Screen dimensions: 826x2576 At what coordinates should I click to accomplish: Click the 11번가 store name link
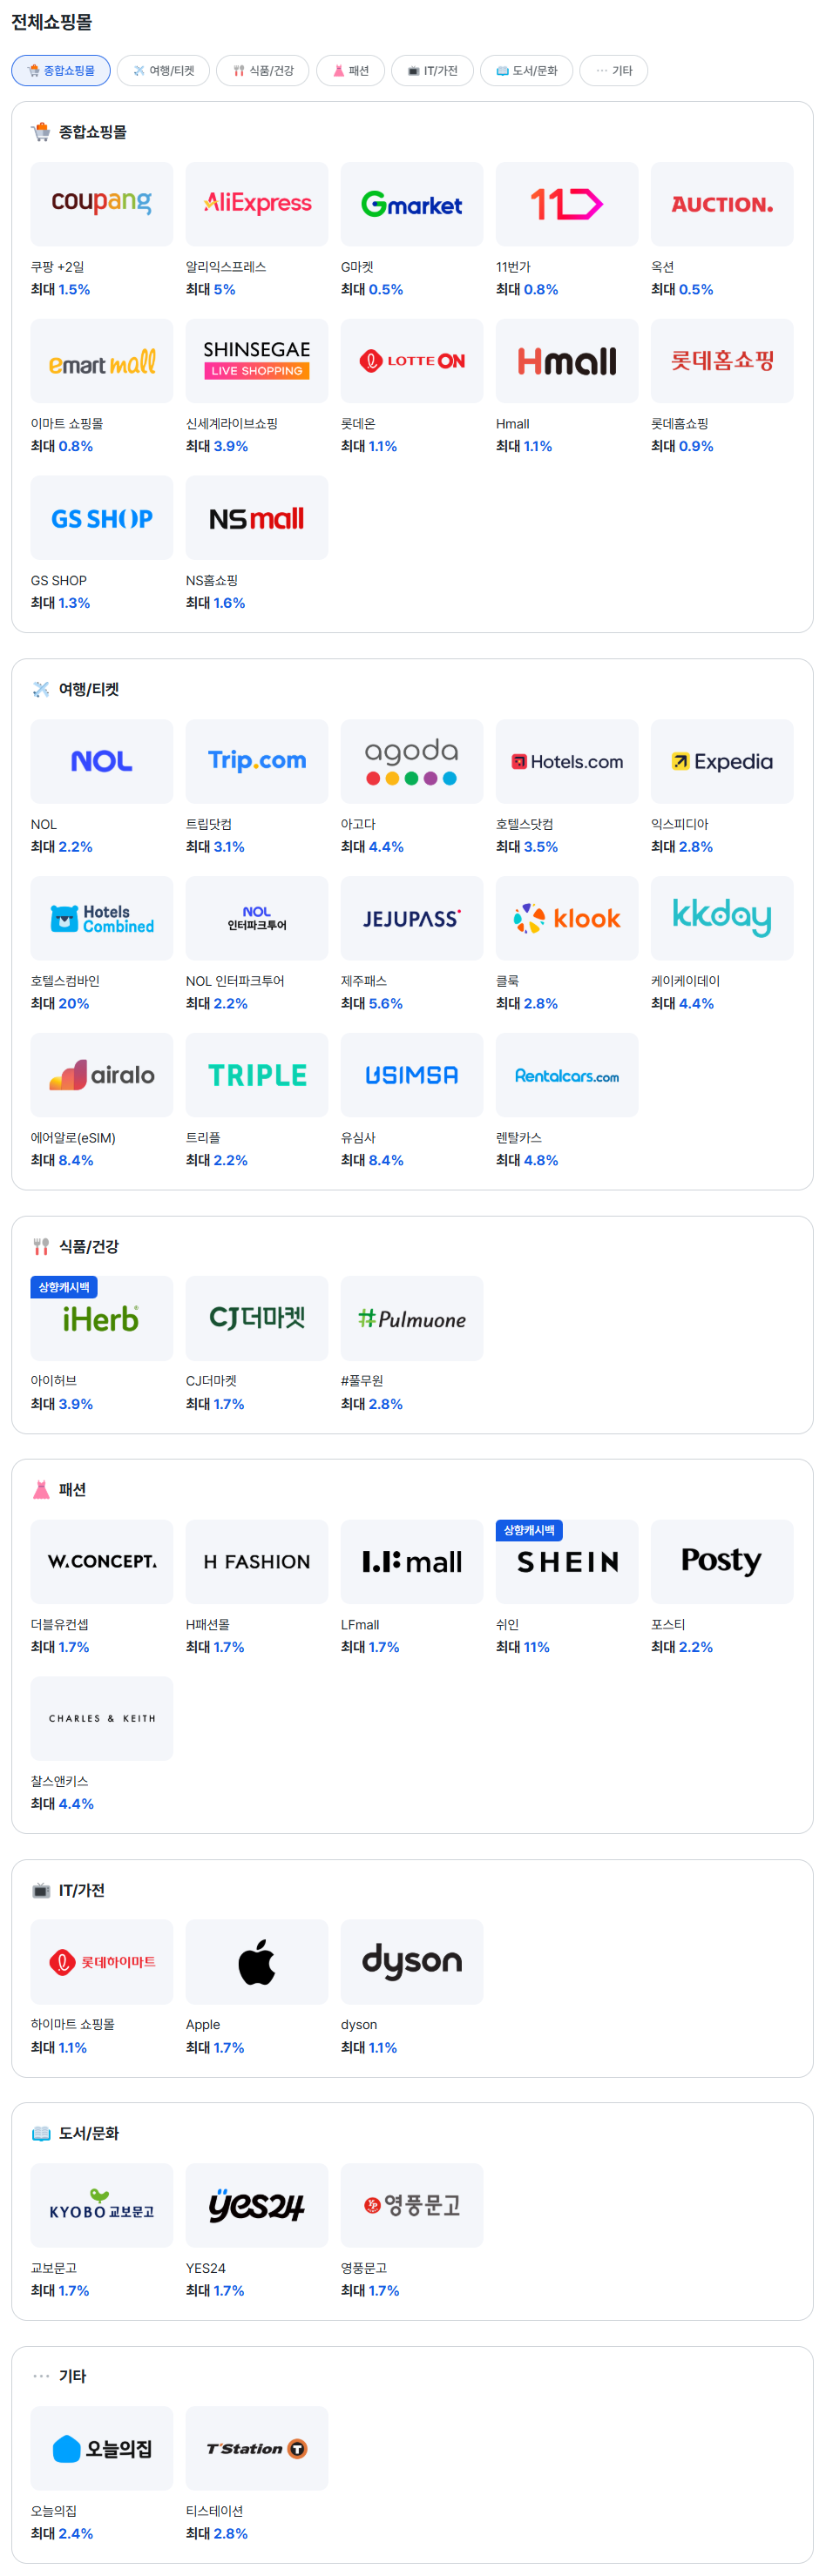513,267
